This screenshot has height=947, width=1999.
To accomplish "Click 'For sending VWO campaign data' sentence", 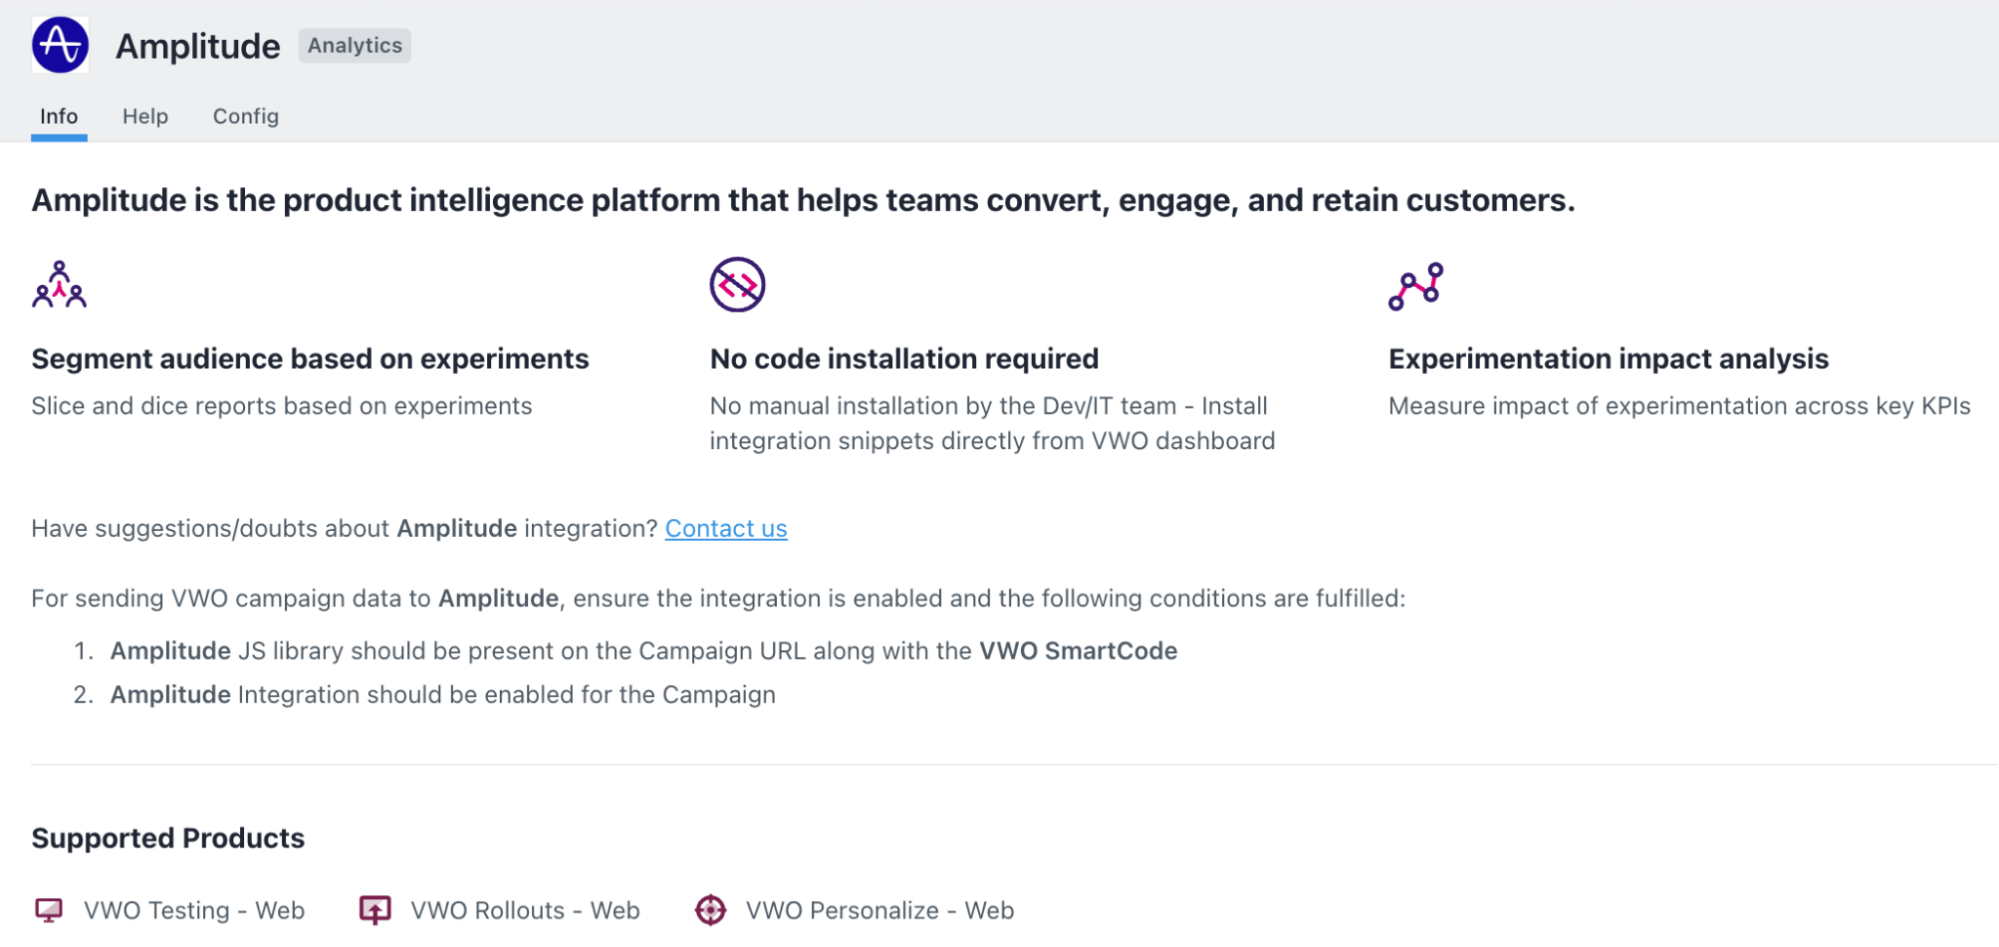I will [718, 598].
